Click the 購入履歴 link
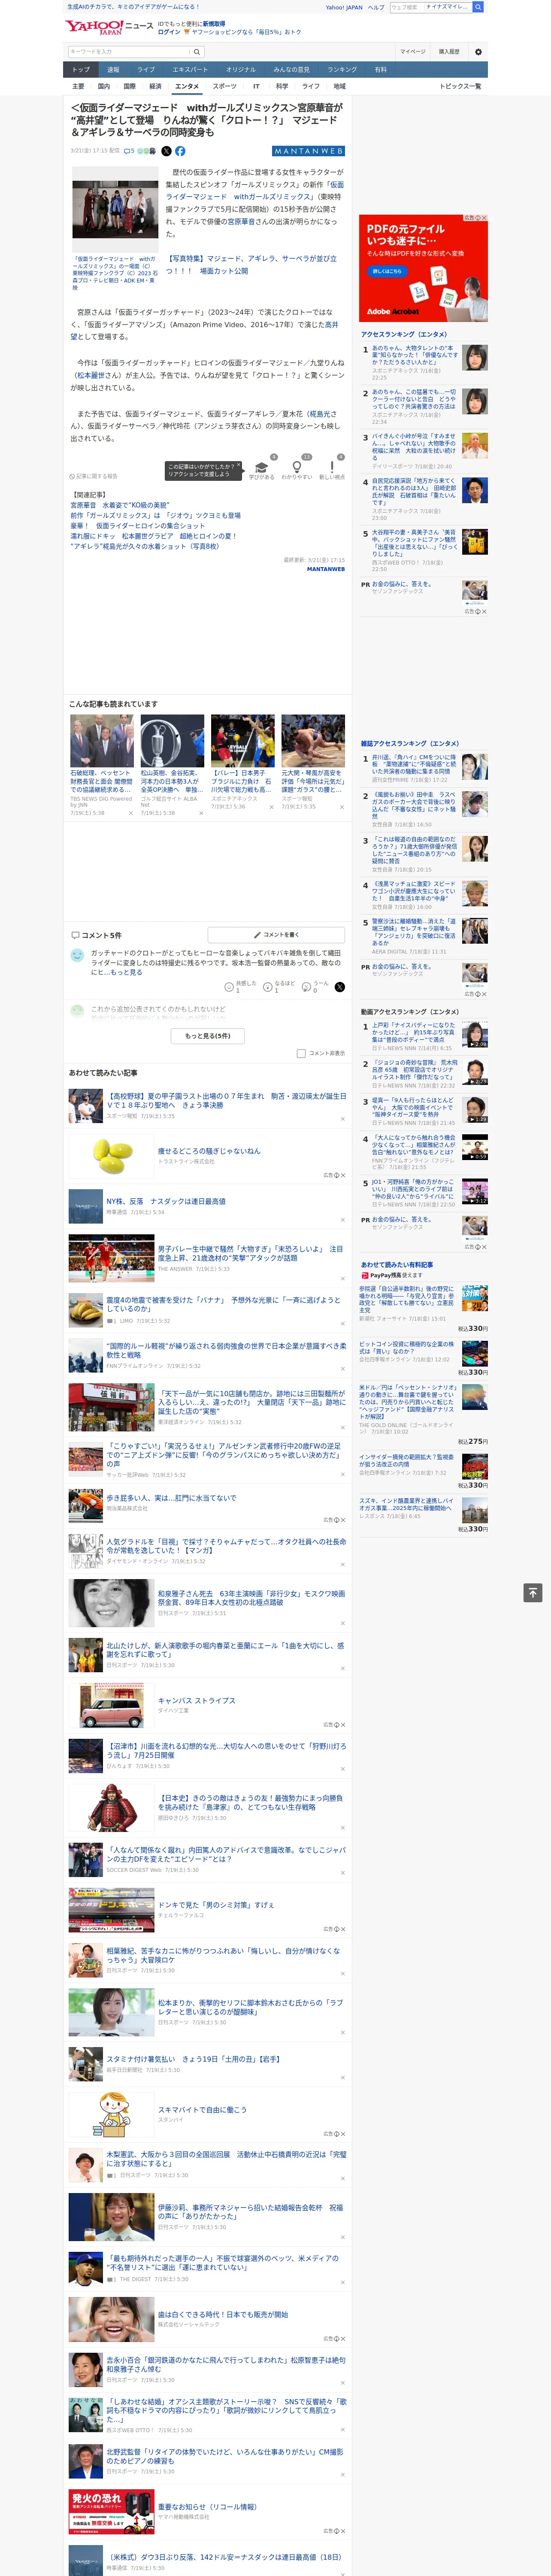The height and width of the screenshot is (2576, 551). (449, 52)
